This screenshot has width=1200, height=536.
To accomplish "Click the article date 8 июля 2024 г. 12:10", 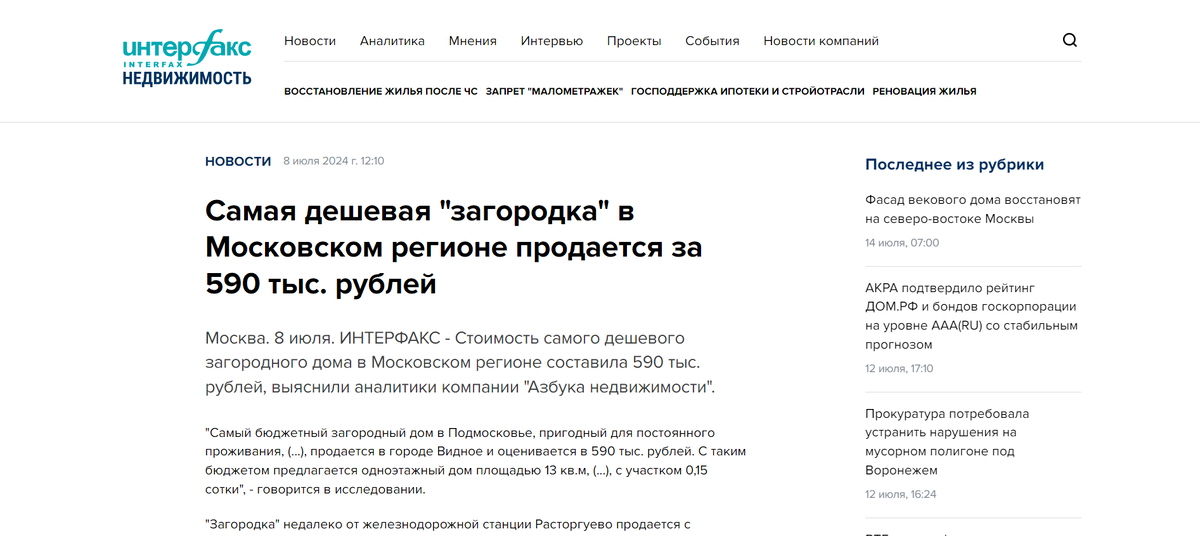I will point(334,161).
